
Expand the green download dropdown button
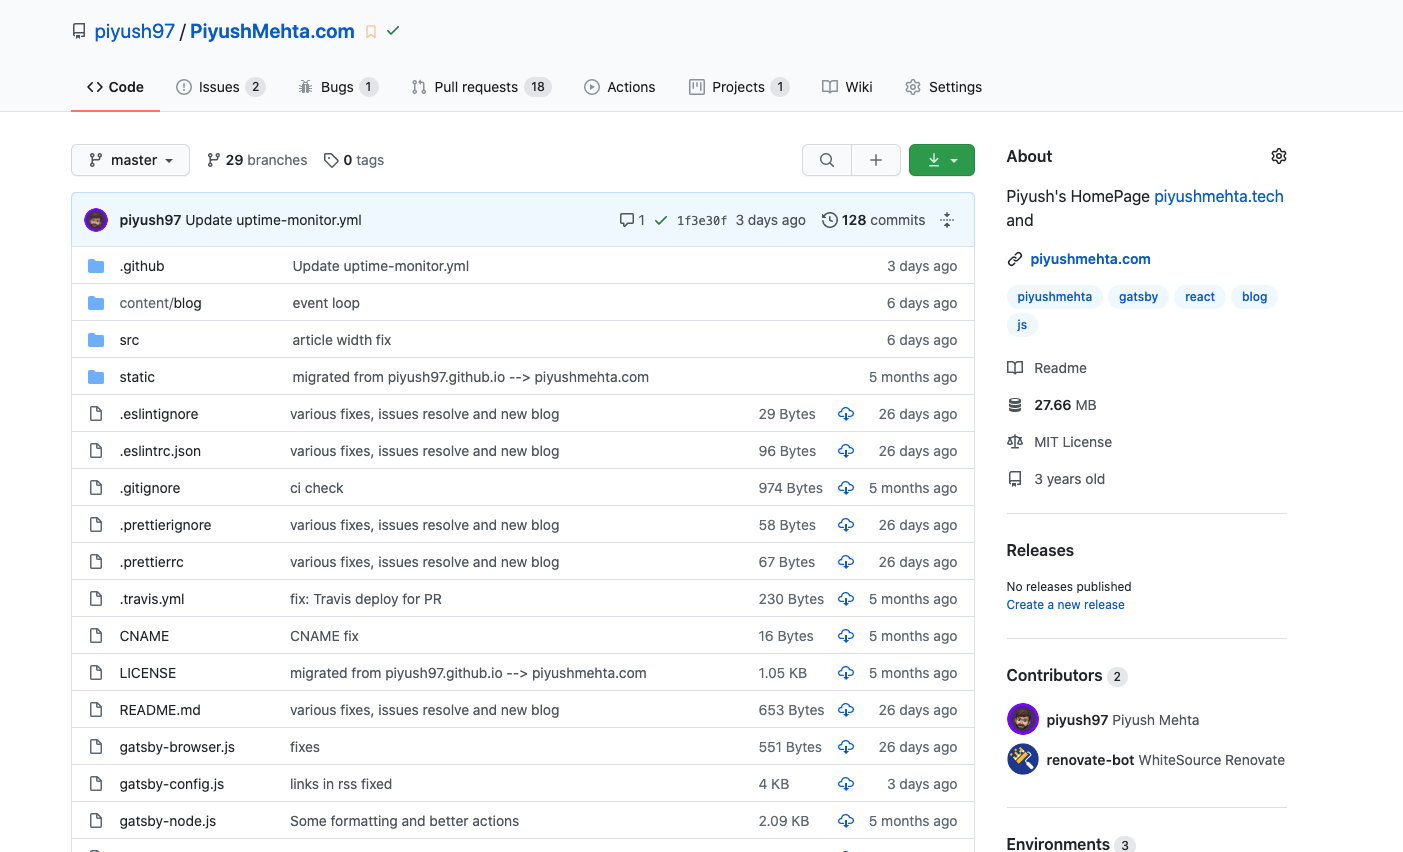[942, 160]
